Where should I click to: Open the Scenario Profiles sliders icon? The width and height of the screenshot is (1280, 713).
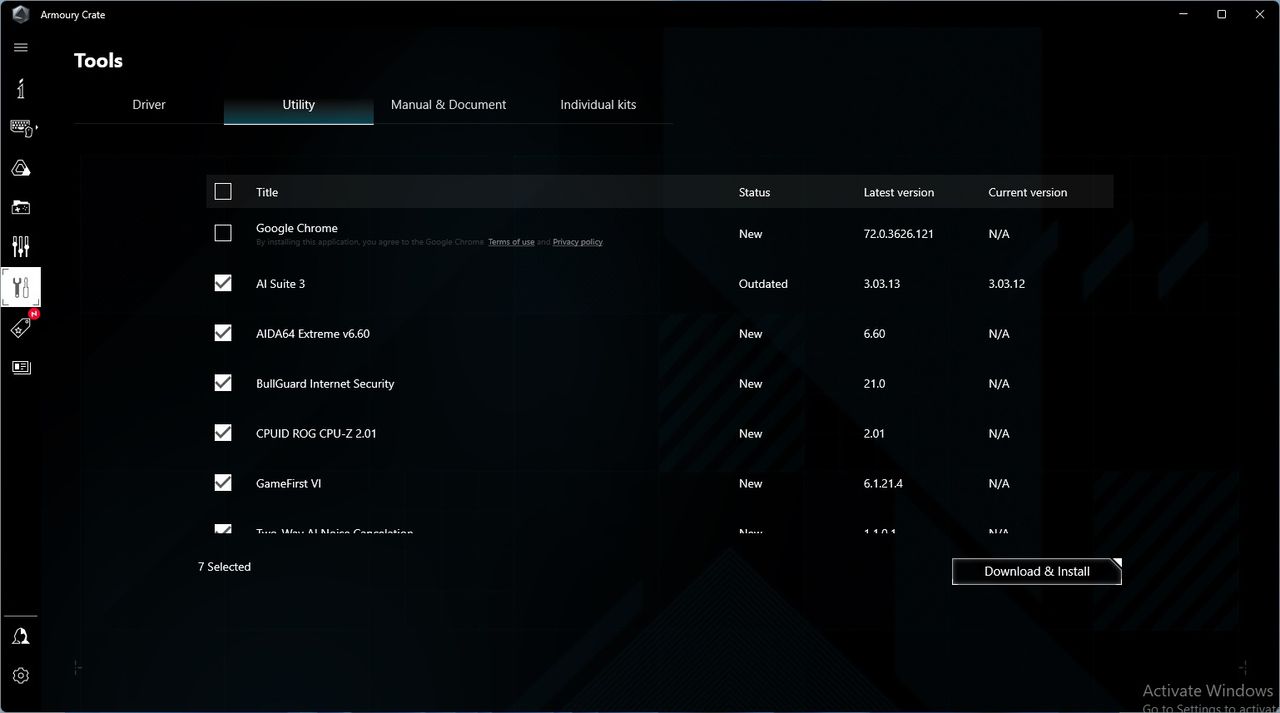click(x=21, y=246)
